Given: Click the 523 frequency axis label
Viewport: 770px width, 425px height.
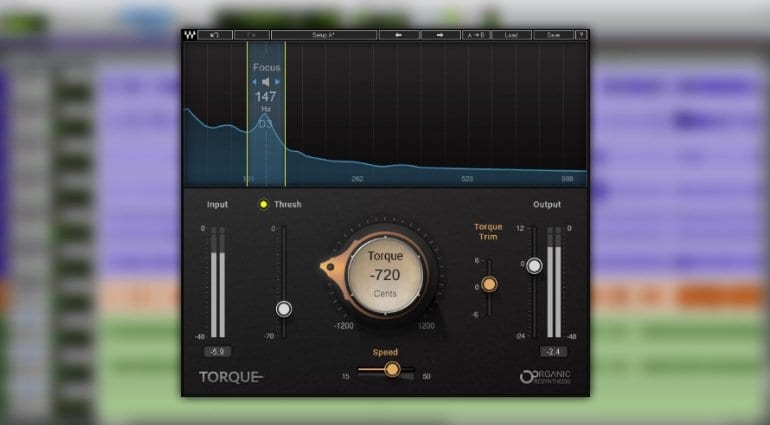Looking at the screenshot, I should click(467, 179).
